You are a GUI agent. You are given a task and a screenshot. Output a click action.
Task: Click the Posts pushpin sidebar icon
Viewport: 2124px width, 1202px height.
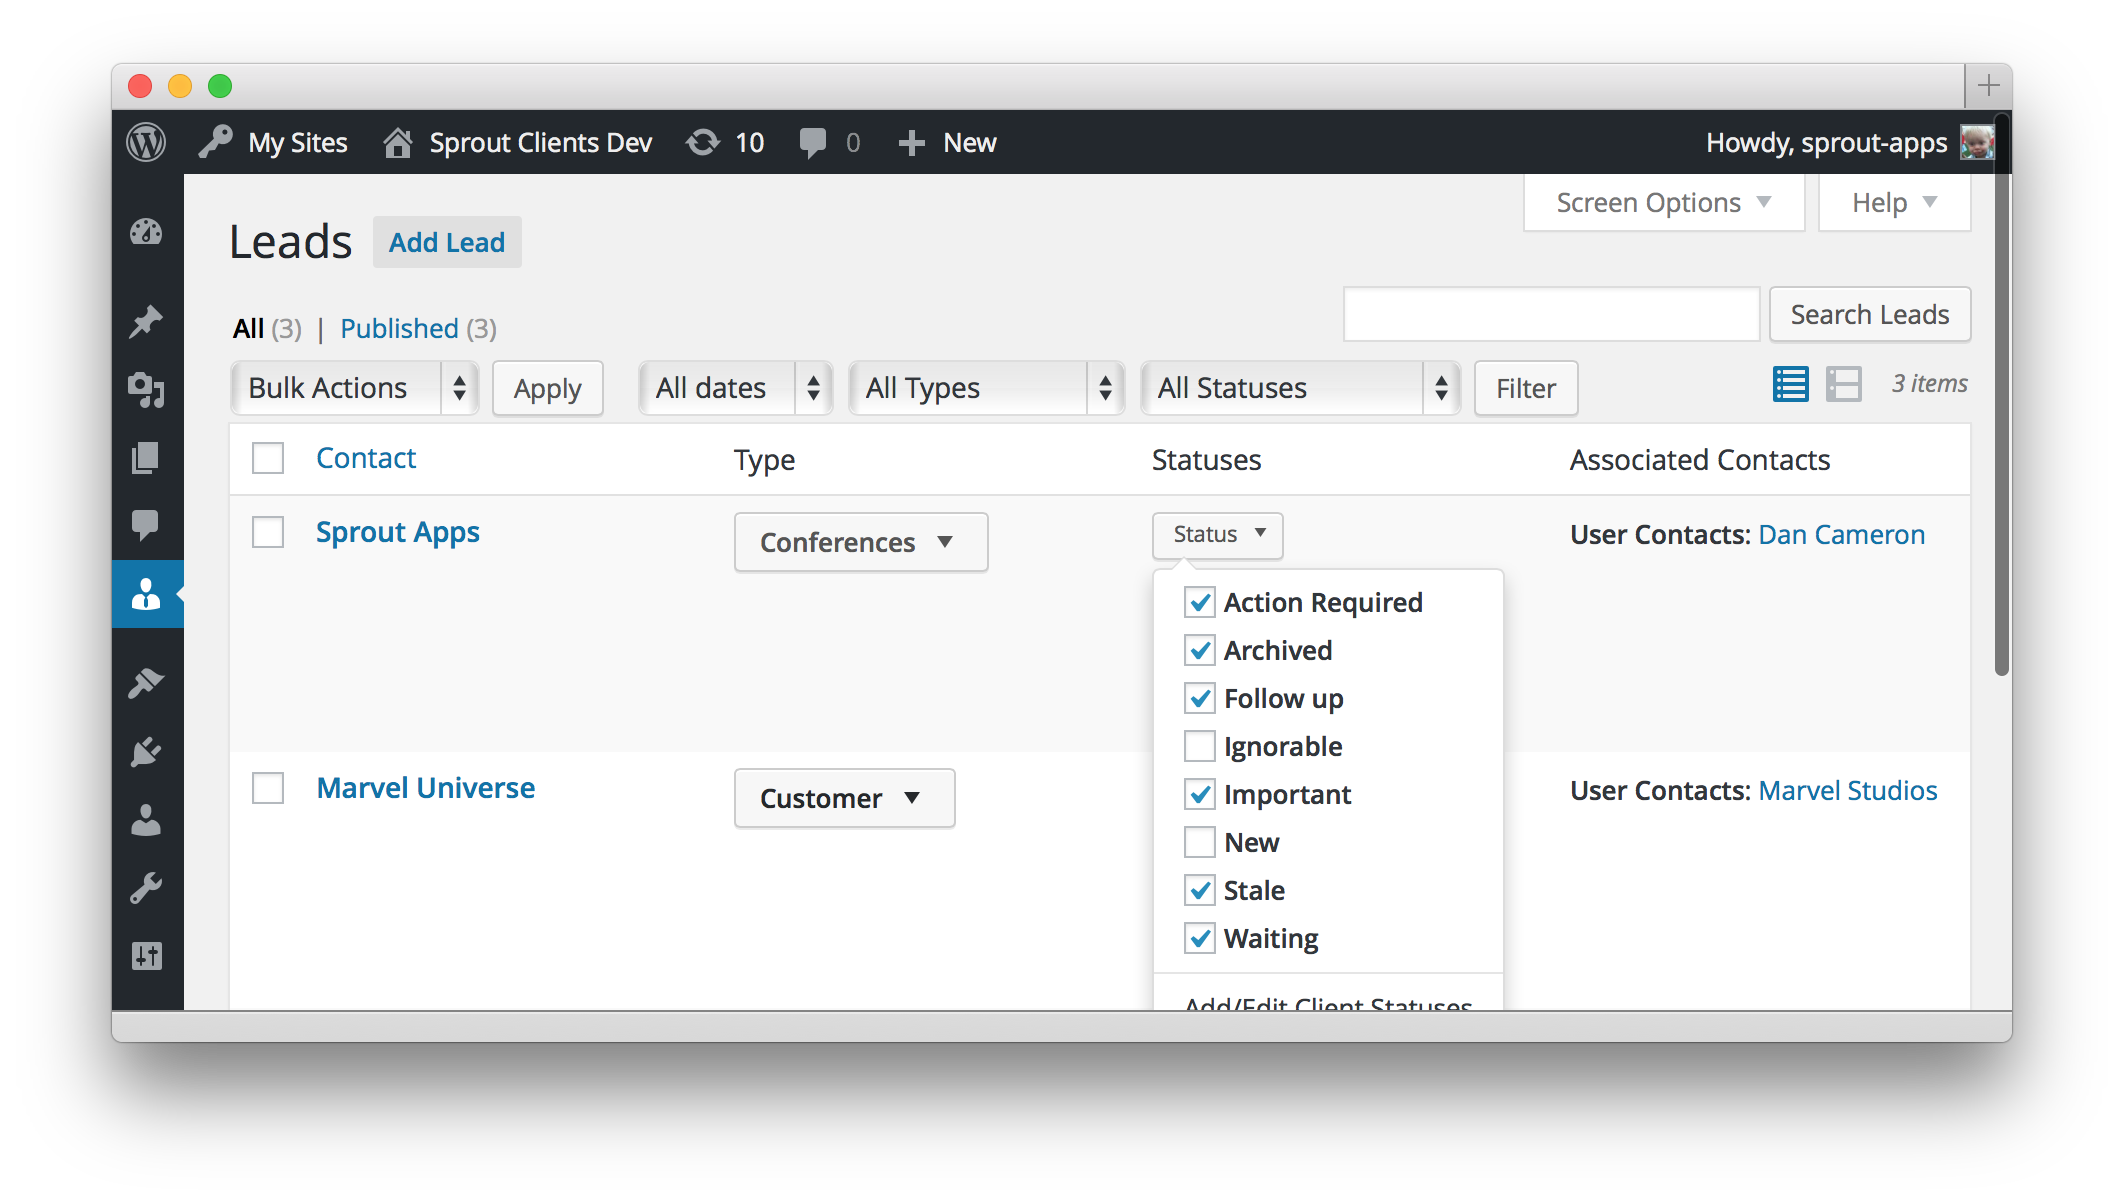pos(146,321)
